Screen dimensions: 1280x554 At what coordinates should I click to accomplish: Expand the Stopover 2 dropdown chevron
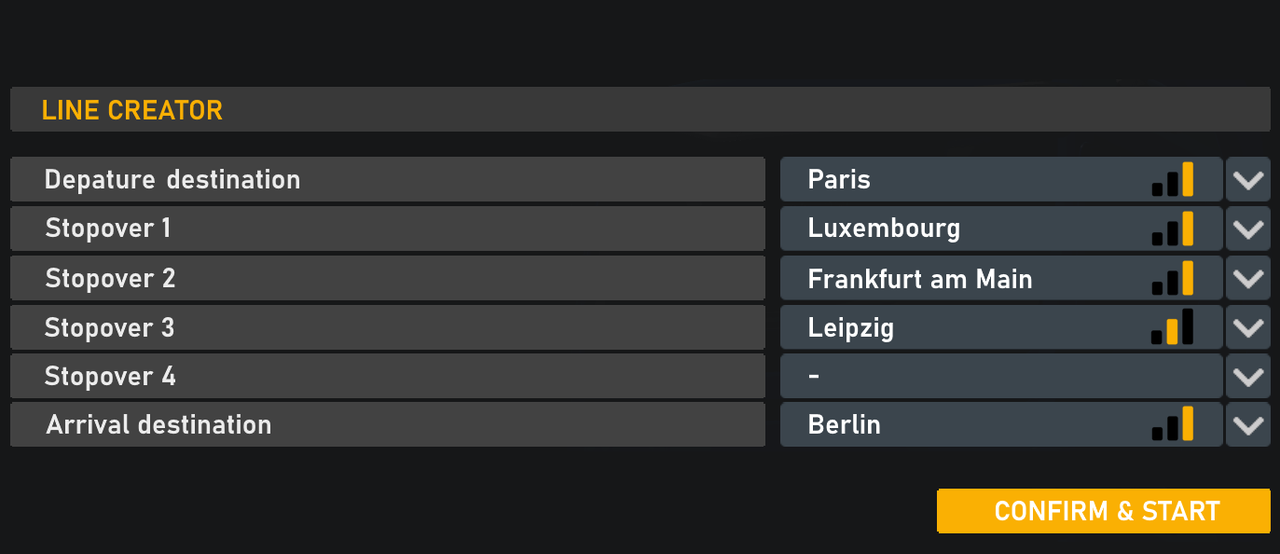coord(1248,278)
